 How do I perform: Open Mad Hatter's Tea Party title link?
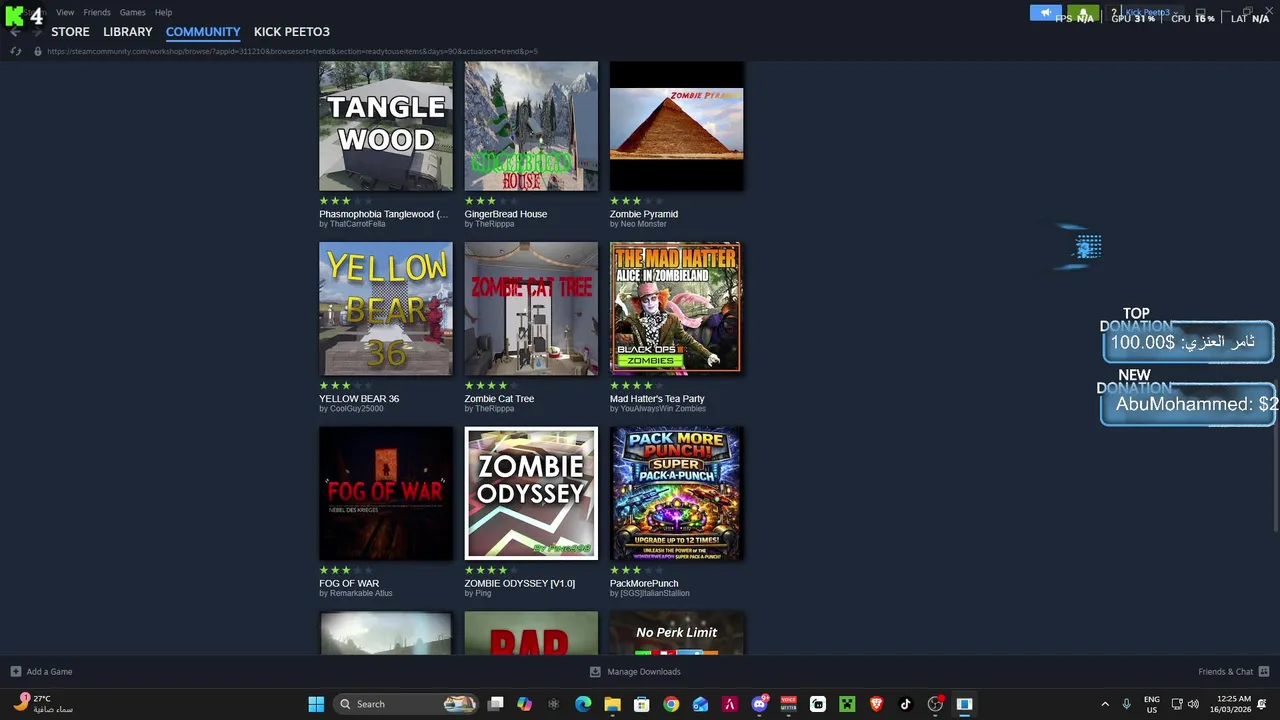(x=657, y=399)
